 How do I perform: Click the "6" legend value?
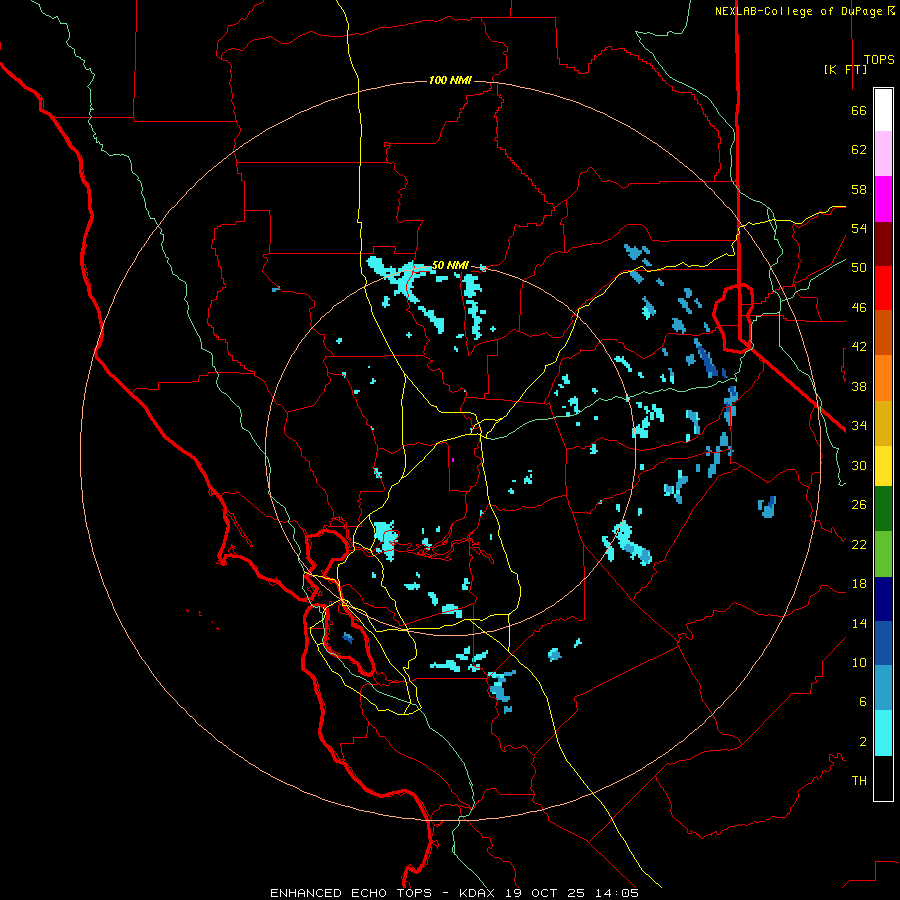pos(863,702)
